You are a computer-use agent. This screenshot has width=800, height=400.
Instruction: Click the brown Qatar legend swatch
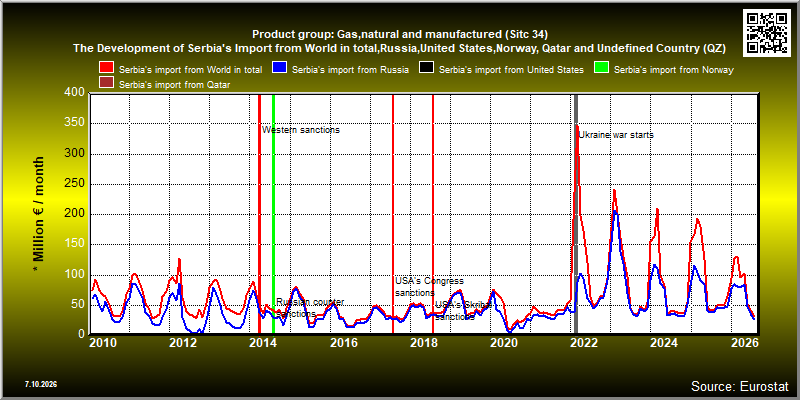[x=106, y=84]
